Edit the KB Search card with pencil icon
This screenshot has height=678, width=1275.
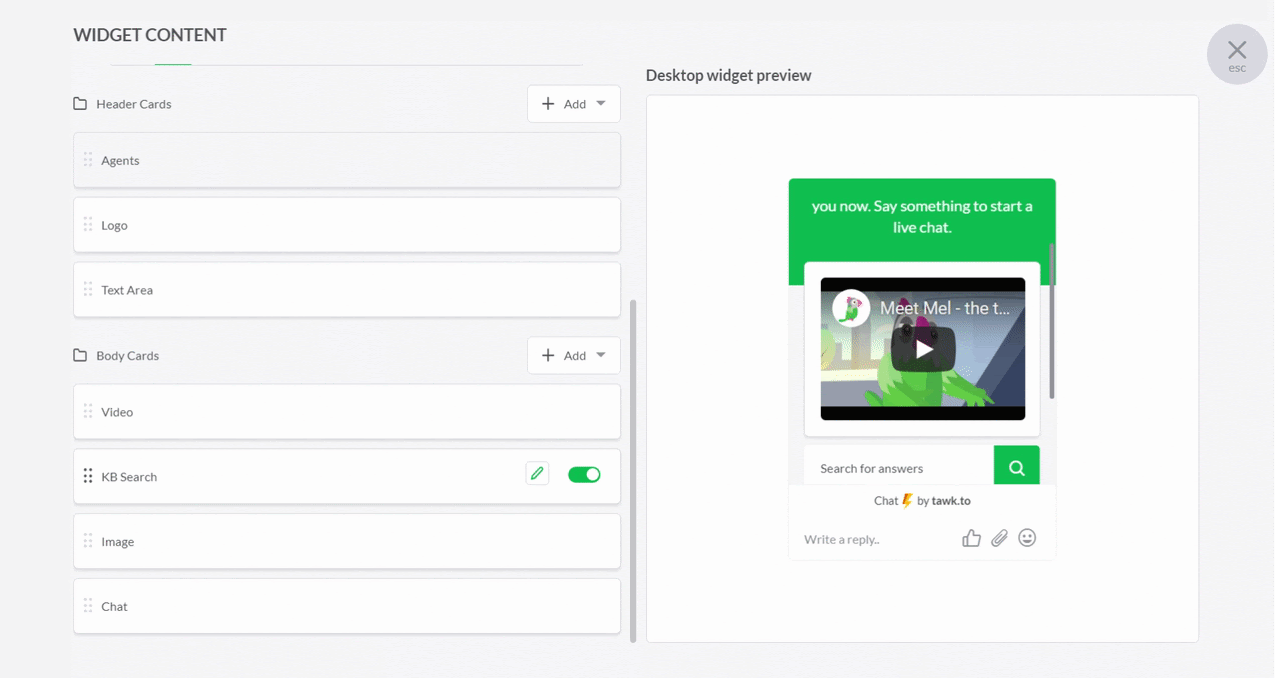[x=537, y=474]
